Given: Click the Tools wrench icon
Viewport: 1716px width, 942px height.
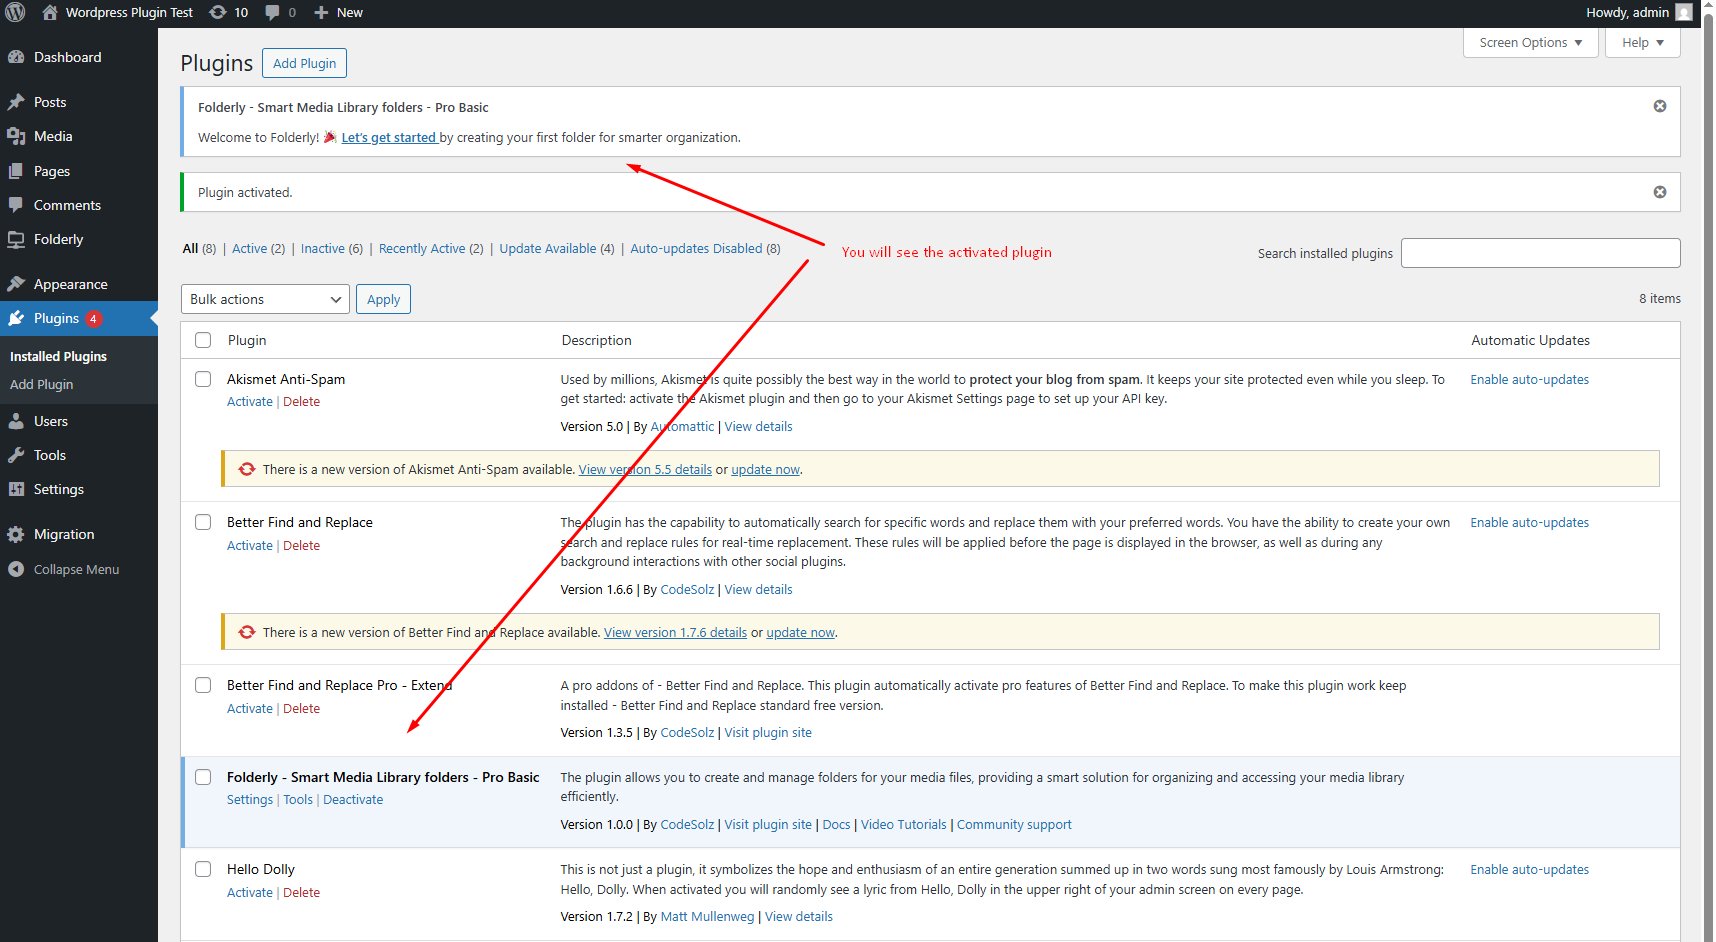Looking at the screenshot, I should (x=16, y=455).
